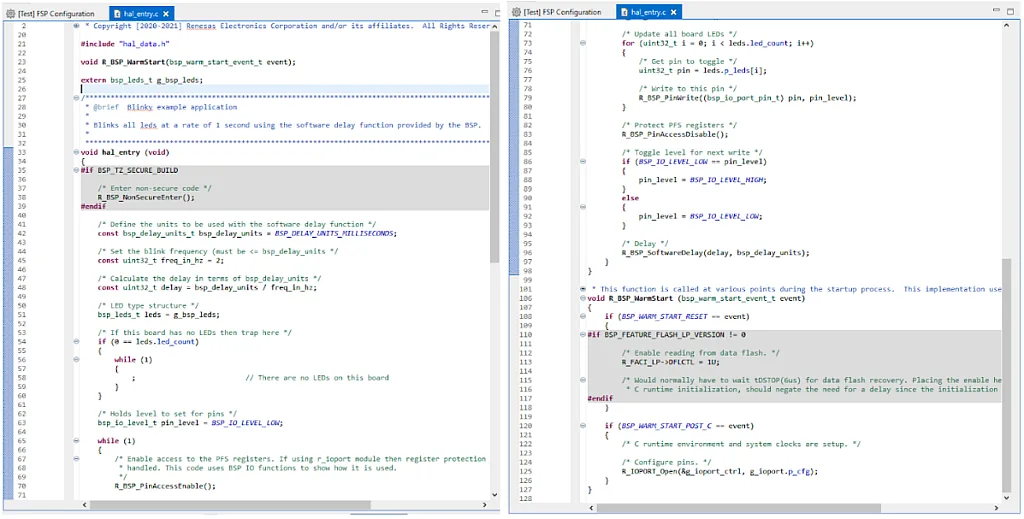1024x519 pixels.
Task: Click the pin_level = BSP_IO_LEVEL_LOW line 63
Action: (x=191, y=422)
